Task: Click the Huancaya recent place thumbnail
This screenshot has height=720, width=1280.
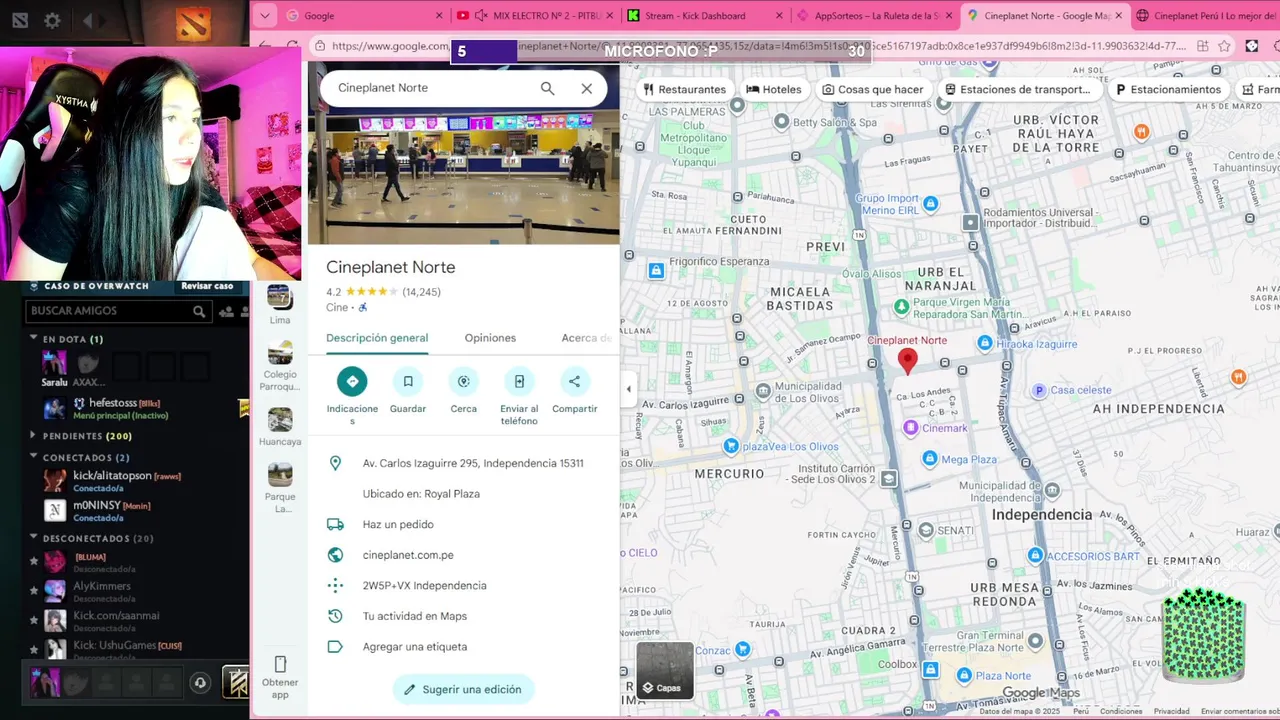Action: tap(280, 420)
